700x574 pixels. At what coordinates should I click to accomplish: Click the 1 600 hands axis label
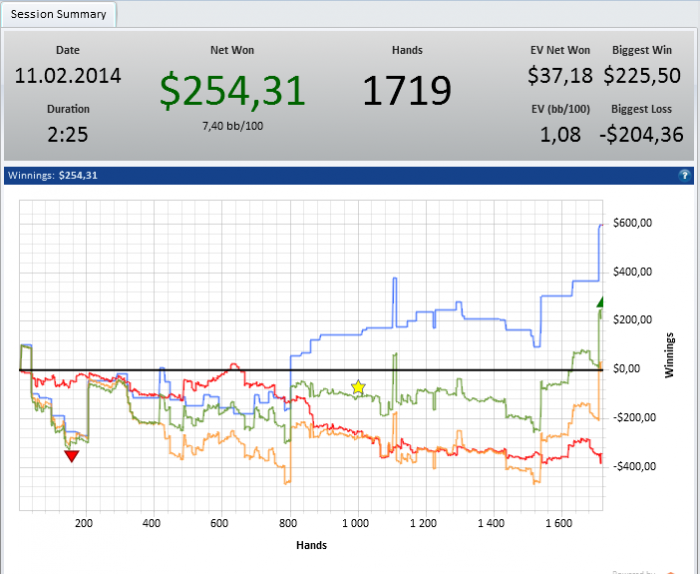[558, 523]
